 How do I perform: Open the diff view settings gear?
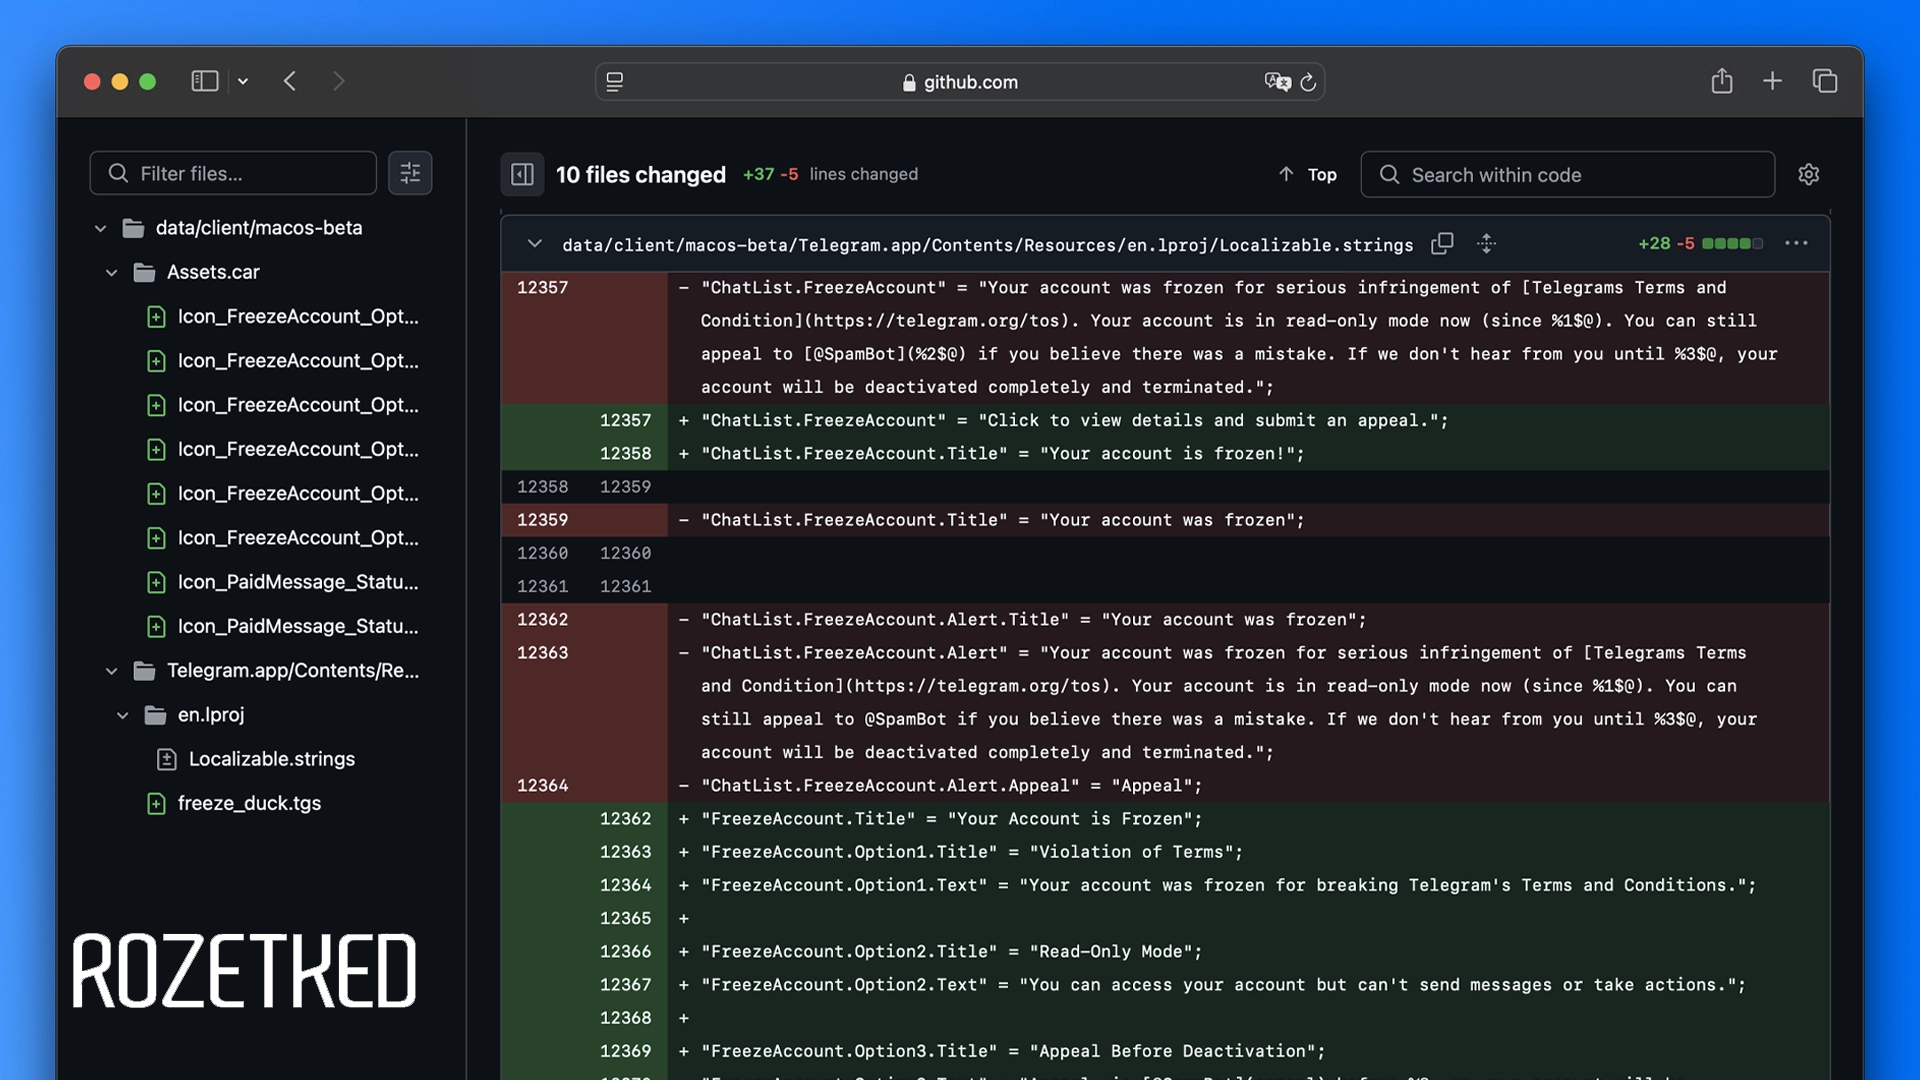click(1808, 175)
